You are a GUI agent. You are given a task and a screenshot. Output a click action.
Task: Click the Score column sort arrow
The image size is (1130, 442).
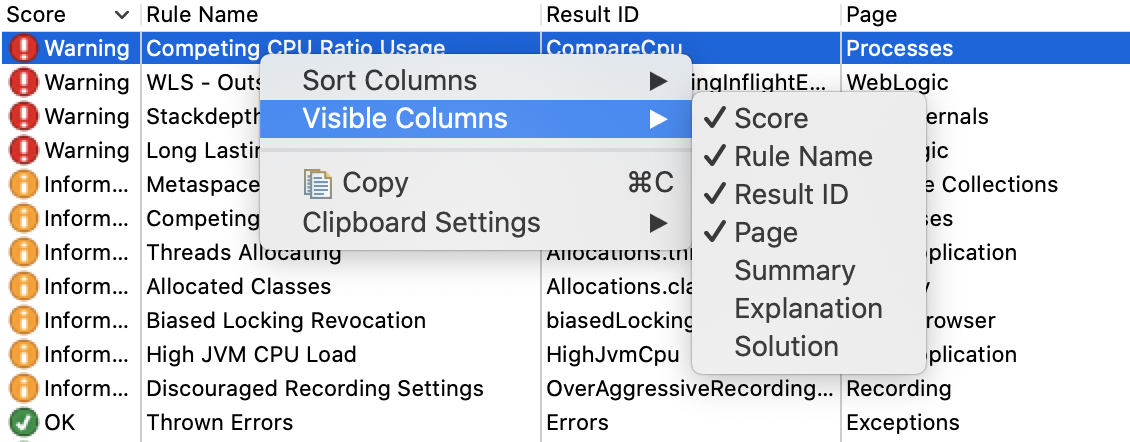(x=122, y=15)
